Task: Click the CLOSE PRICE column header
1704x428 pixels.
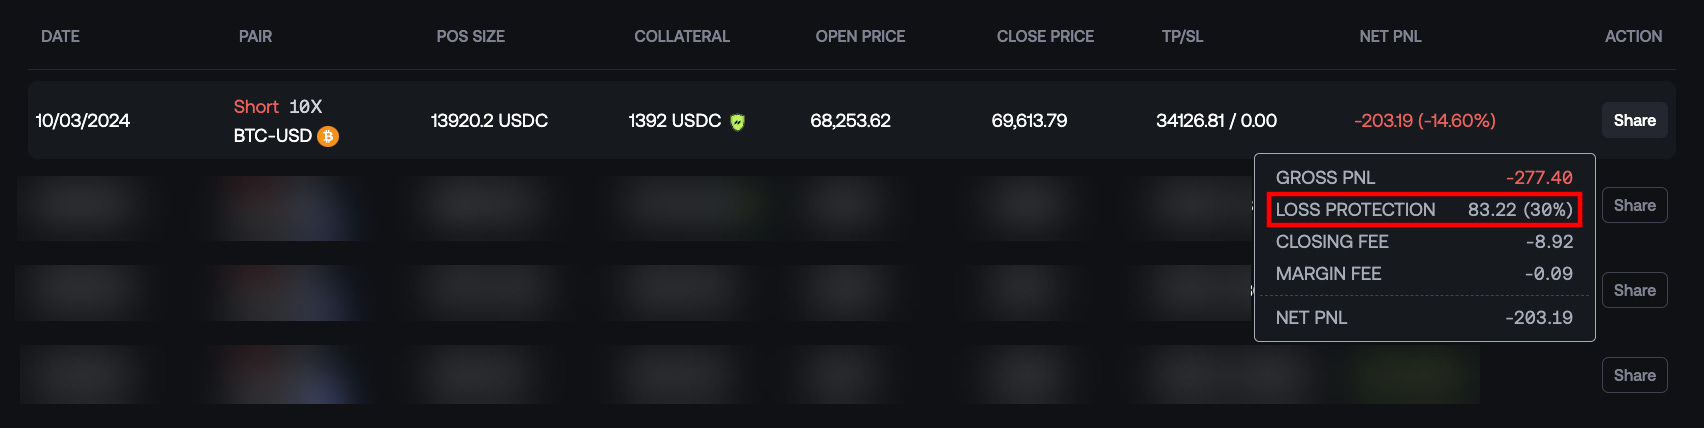Action: coord(1045,36)
